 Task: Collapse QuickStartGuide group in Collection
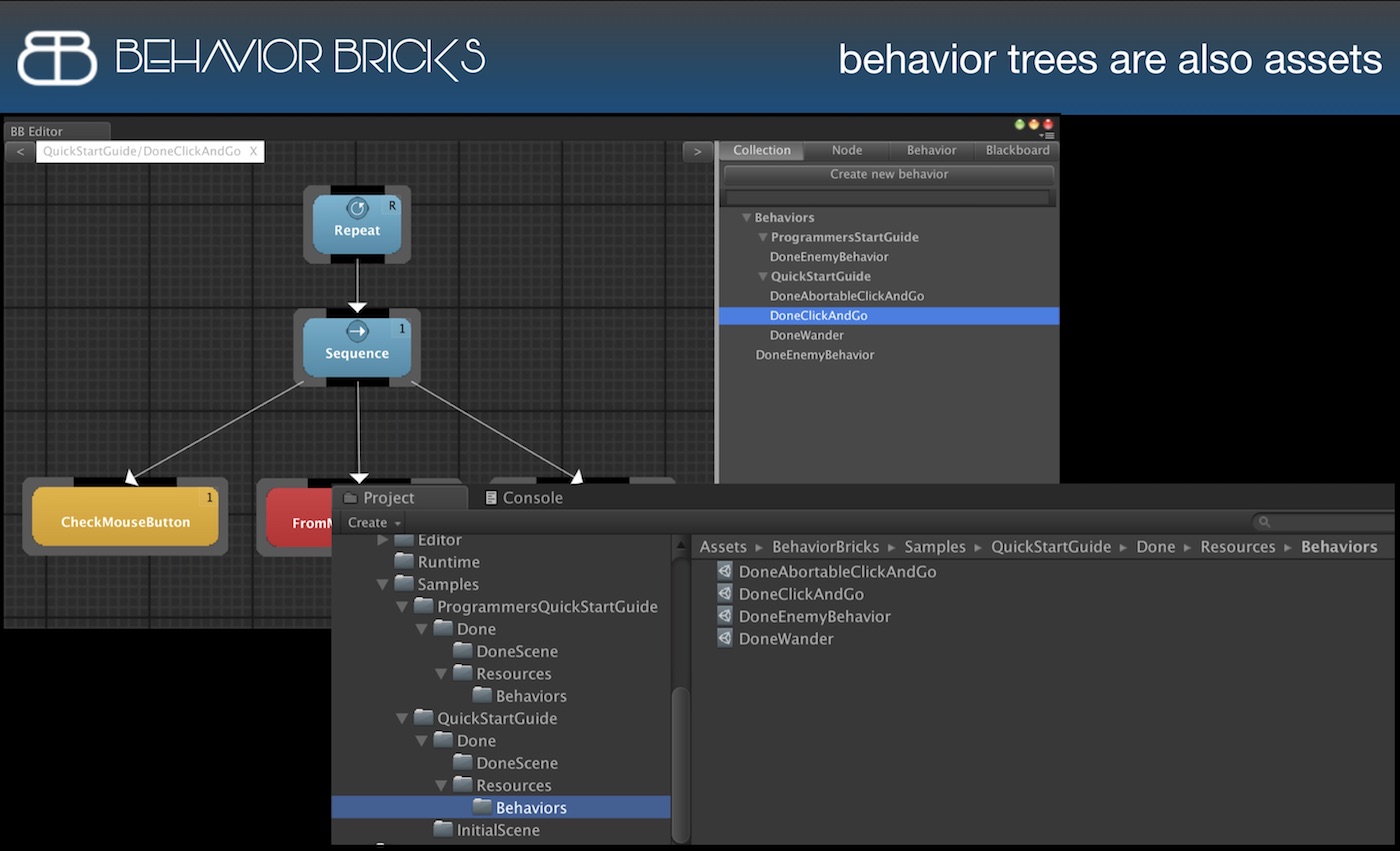click(762, 276)
